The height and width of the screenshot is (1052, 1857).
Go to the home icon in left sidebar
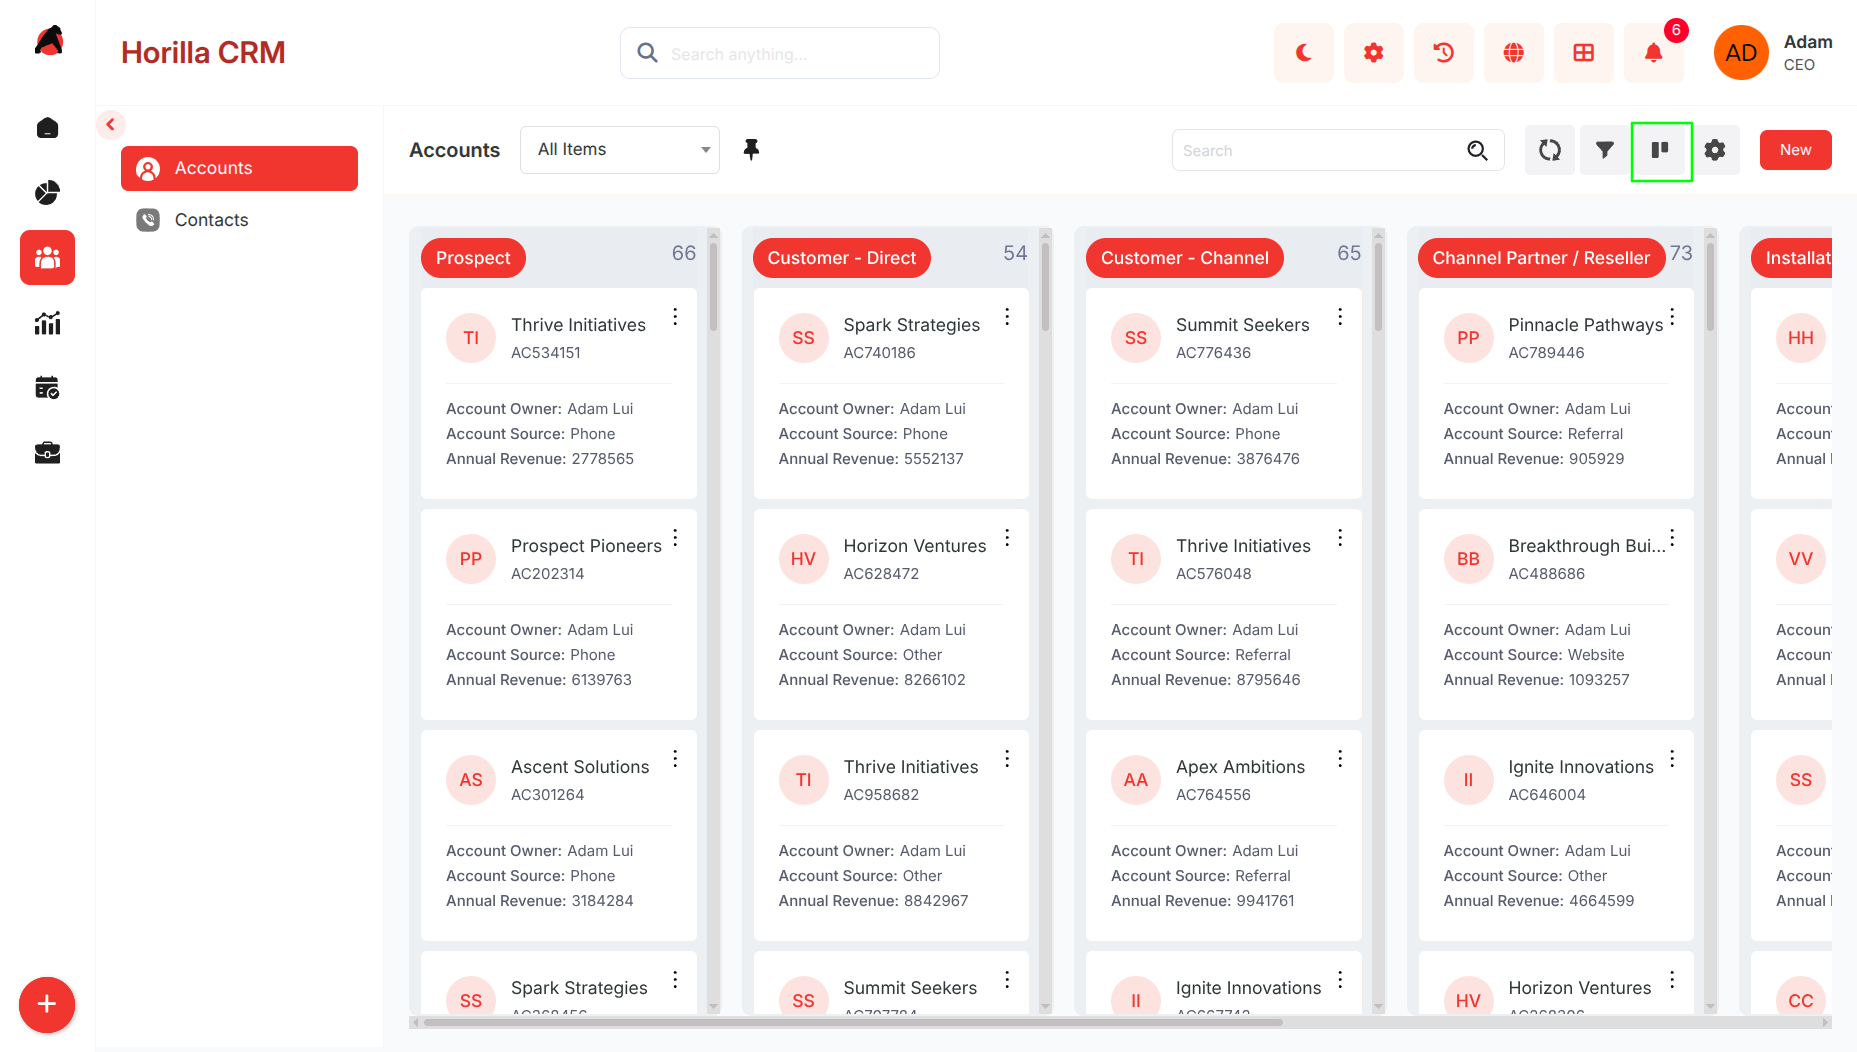(47, 128)
